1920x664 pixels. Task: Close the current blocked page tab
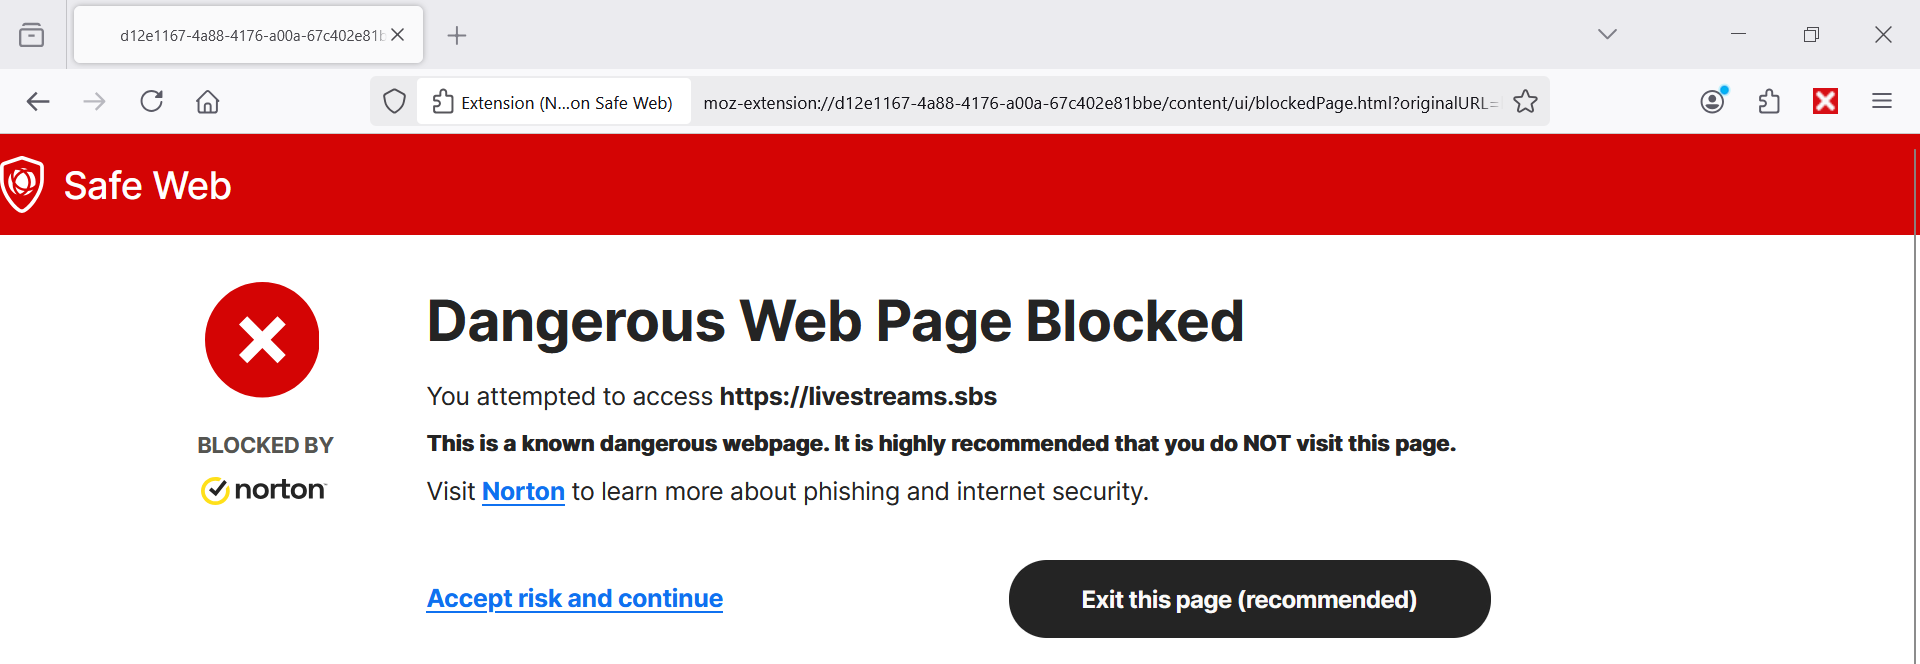click(398, 35)
